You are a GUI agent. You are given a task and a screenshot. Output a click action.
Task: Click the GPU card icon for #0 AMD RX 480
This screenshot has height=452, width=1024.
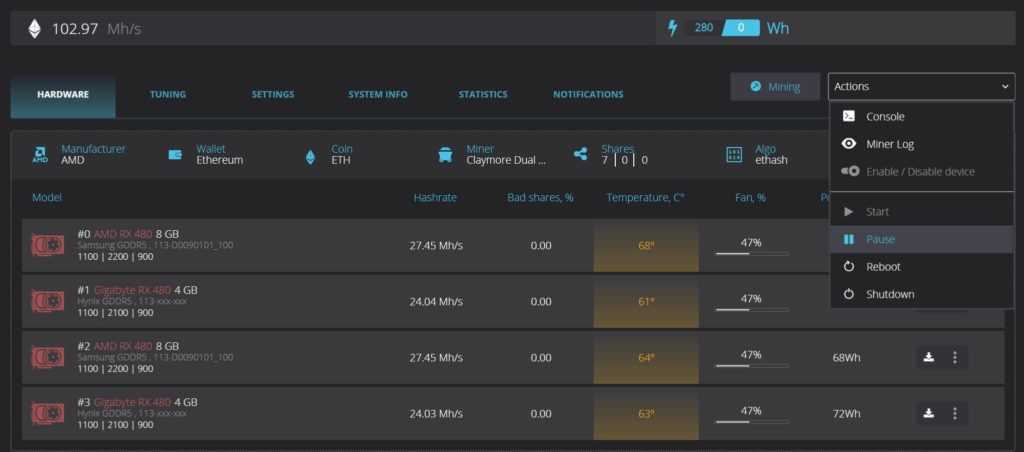pos(47,245)
